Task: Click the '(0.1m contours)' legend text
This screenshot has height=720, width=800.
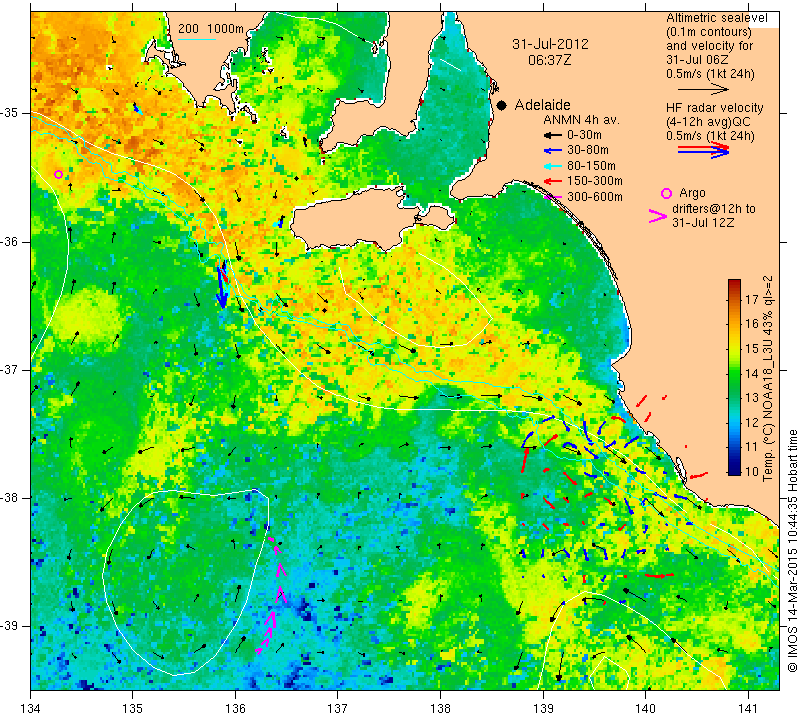Action: (709, 32)
